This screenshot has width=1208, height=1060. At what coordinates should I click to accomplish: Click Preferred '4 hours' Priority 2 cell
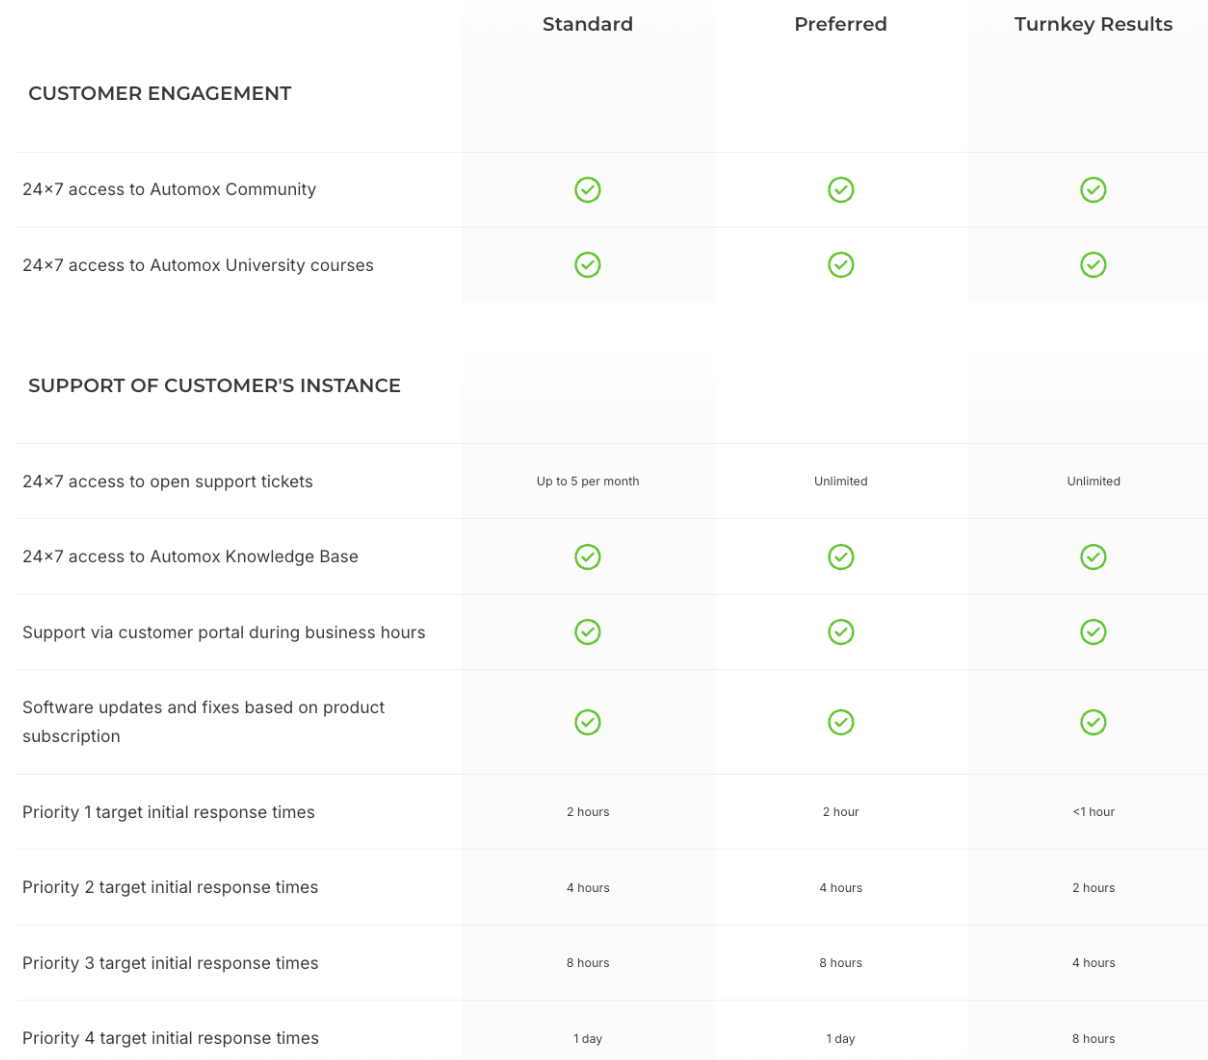point(841,888)
